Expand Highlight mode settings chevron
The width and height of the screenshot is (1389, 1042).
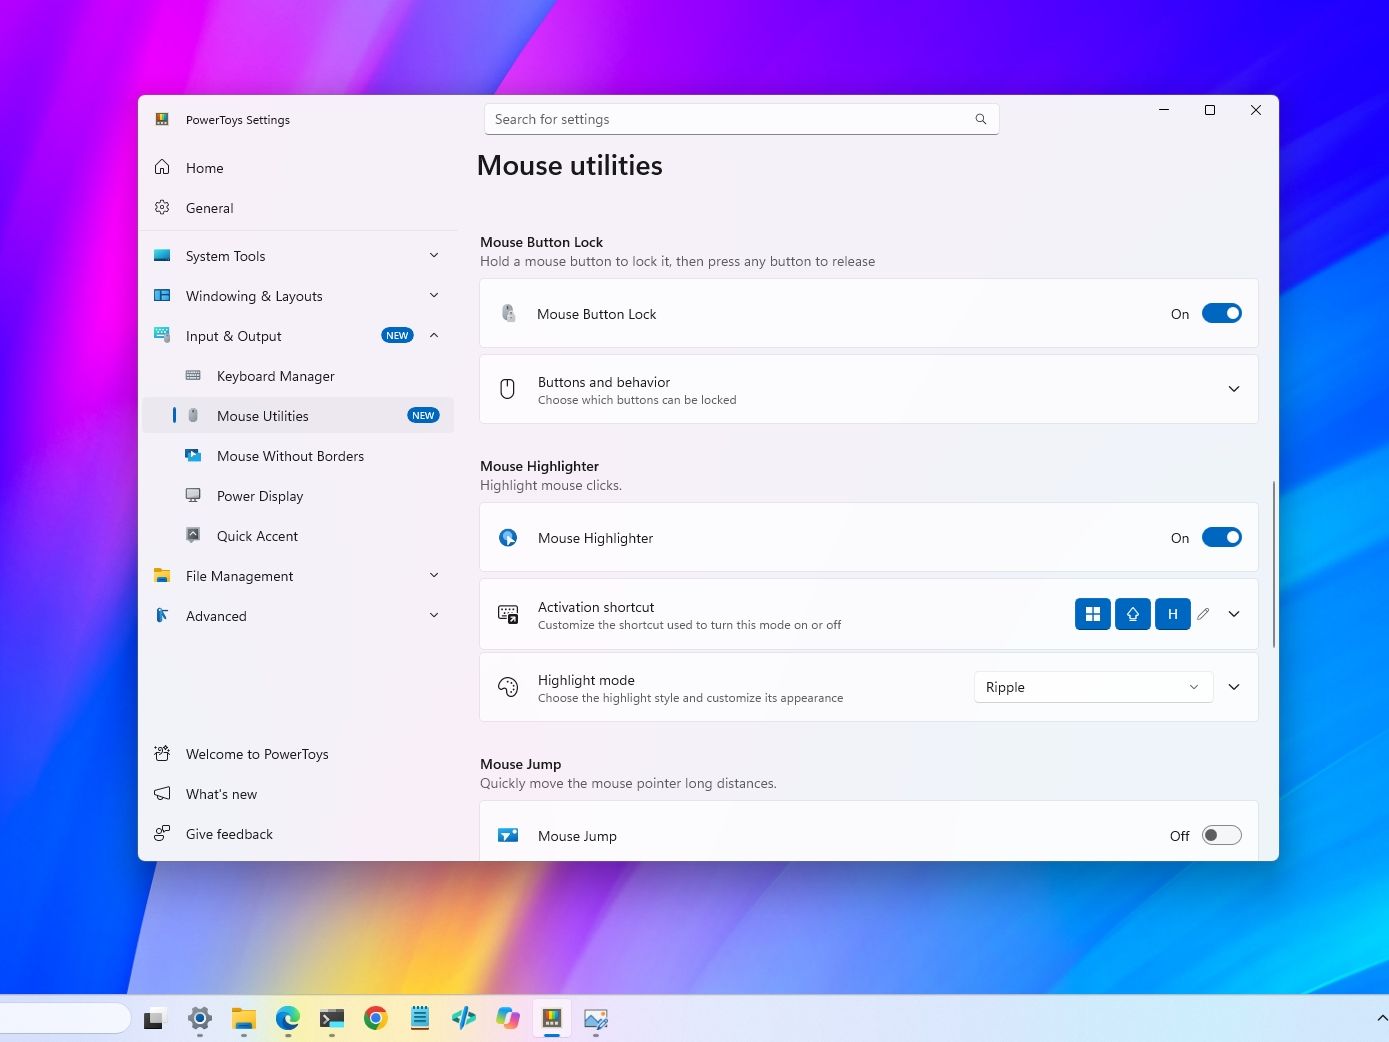[x=1234, y=687]
